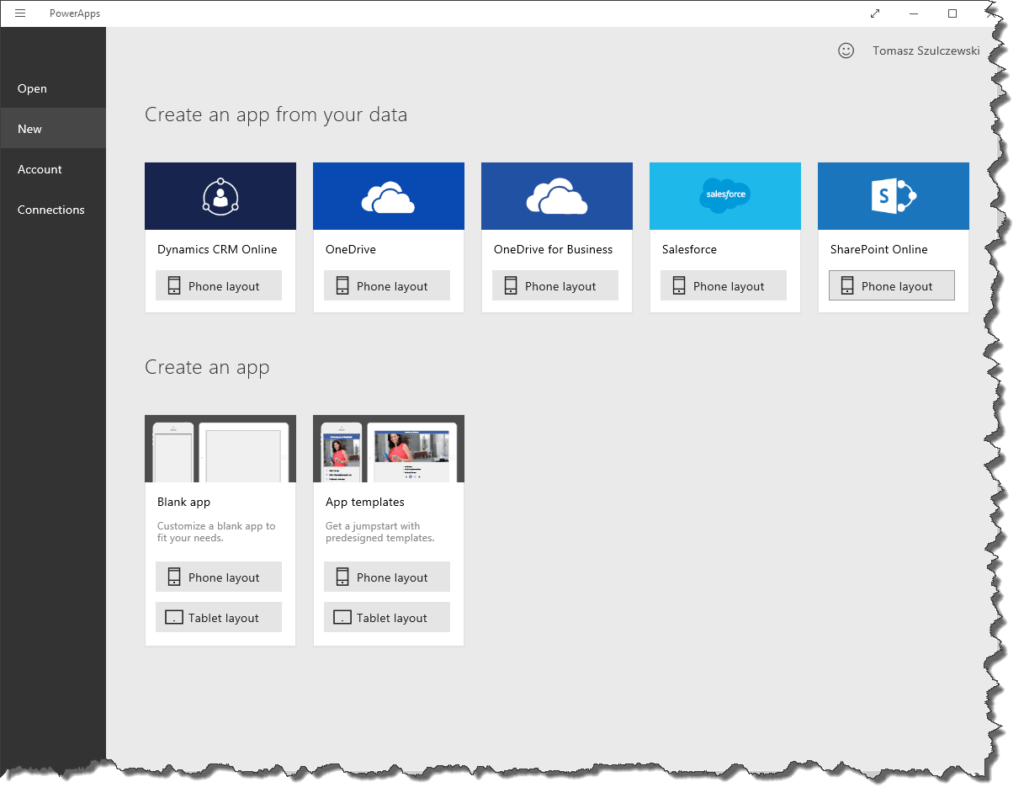Create Blank app with Phone layout
The width and height of the screenshot is (1024, 798).
click(x=219, y=577)
